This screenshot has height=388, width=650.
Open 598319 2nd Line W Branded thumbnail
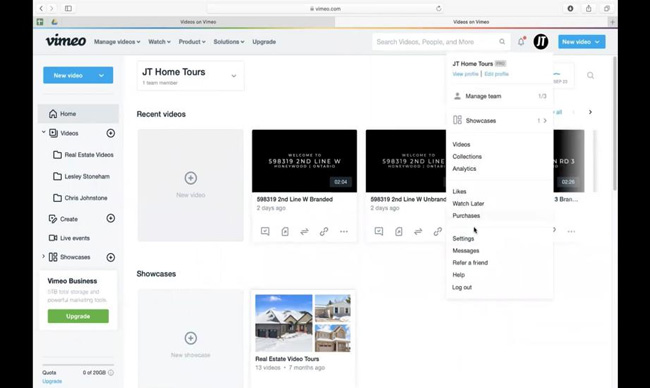(x=304, y=161)
